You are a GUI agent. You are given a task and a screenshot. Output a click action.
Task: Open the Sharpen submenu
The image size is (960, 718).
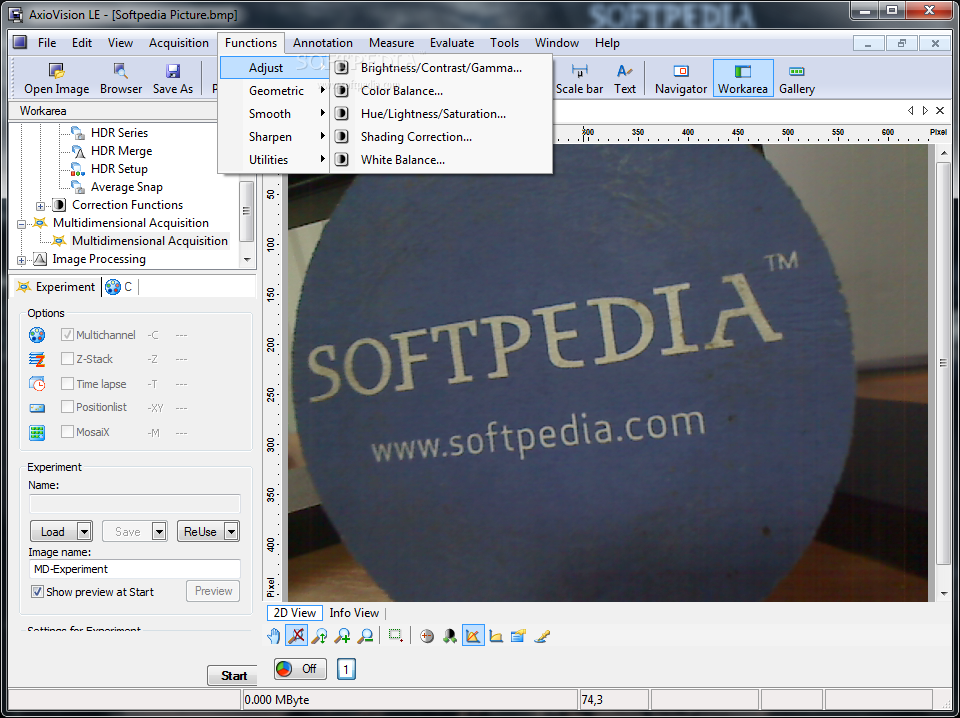tap(274, 136)
